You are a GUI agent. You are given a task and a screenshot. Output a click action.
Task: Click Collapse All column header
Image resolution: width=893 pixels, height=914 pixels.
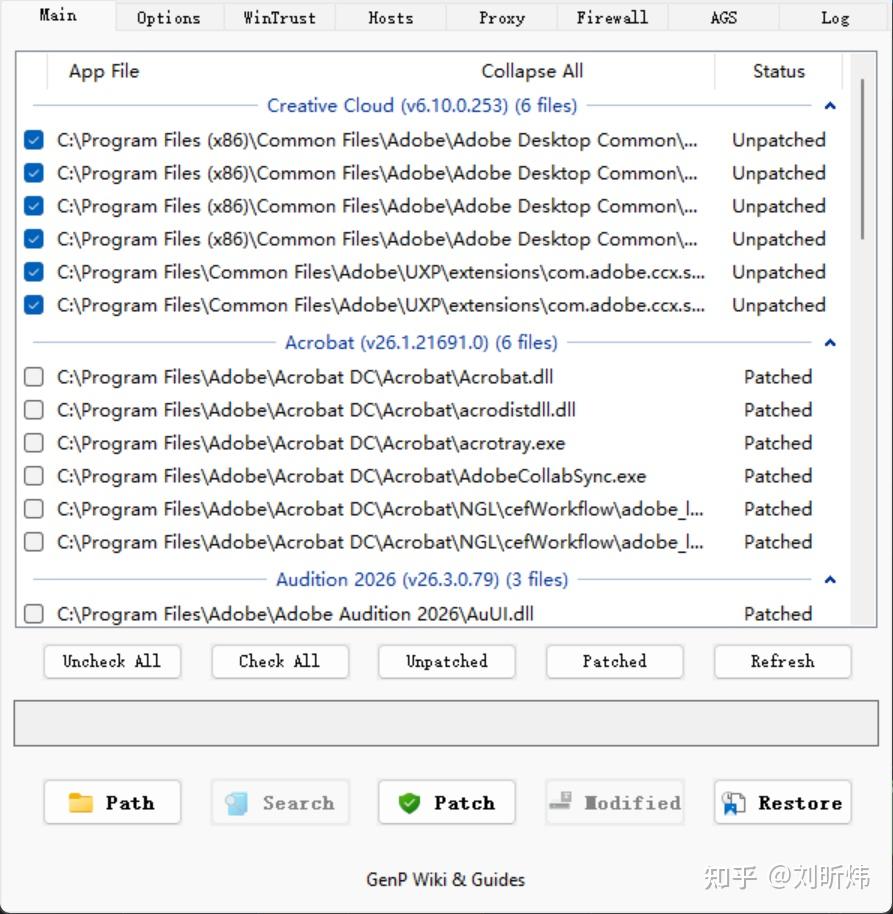[x=532, y=71]
